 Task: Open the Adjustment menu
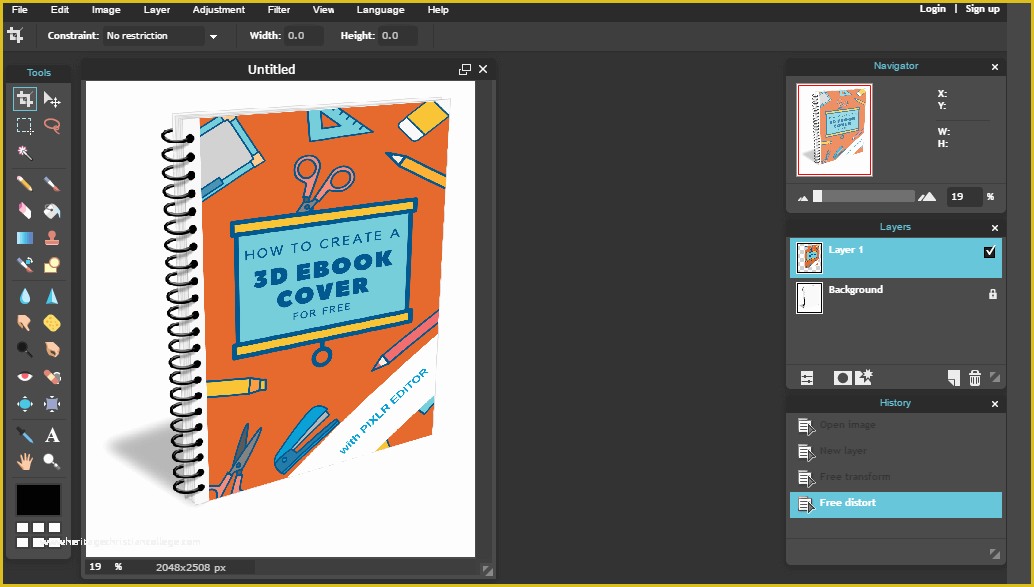pyautogui.click(x=219, y=10)
